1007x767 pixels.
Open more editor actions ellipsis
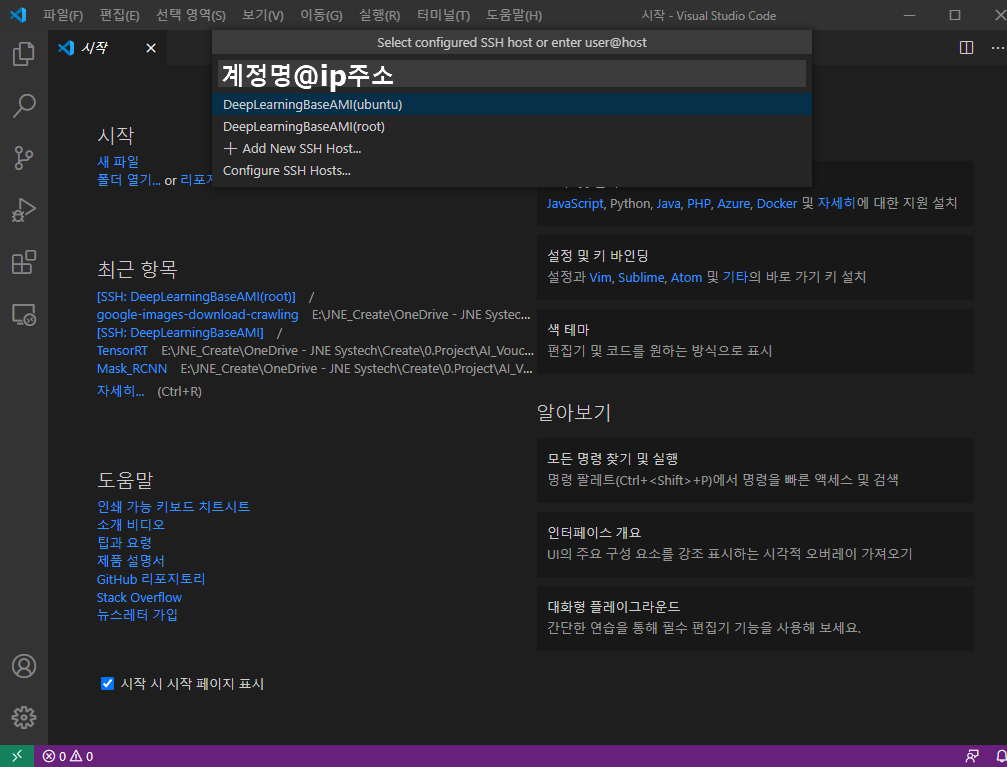[997, 48]
